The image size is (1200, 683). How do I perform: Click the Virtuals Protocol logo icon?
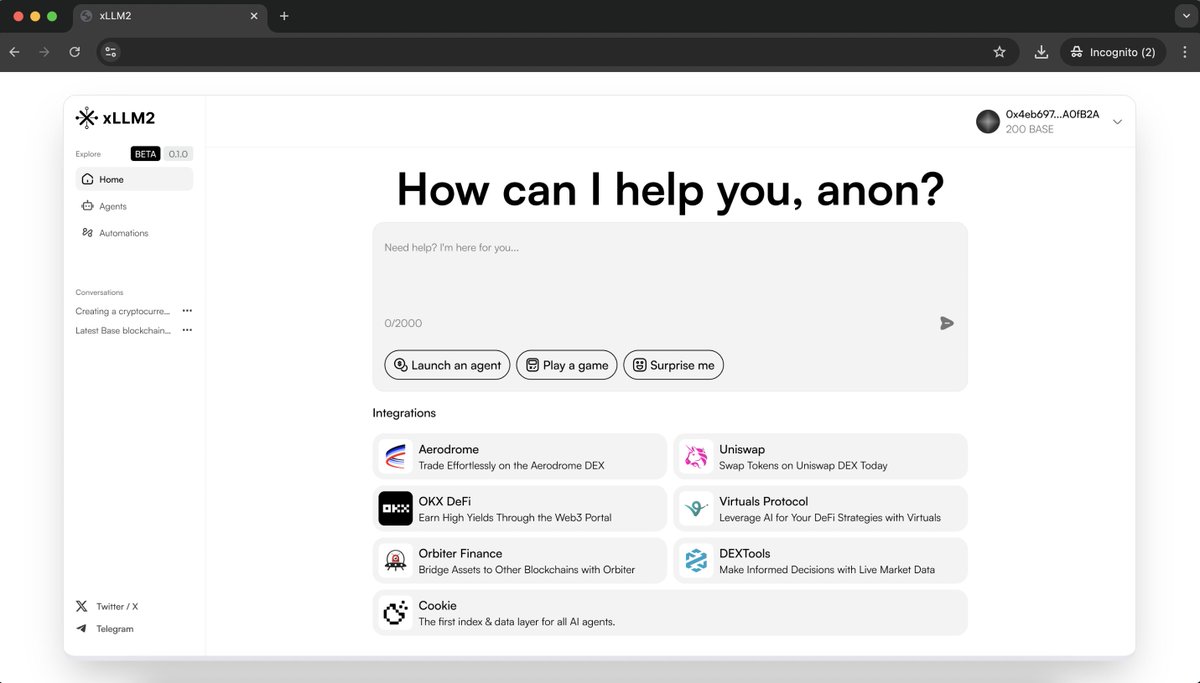point(696,509)
